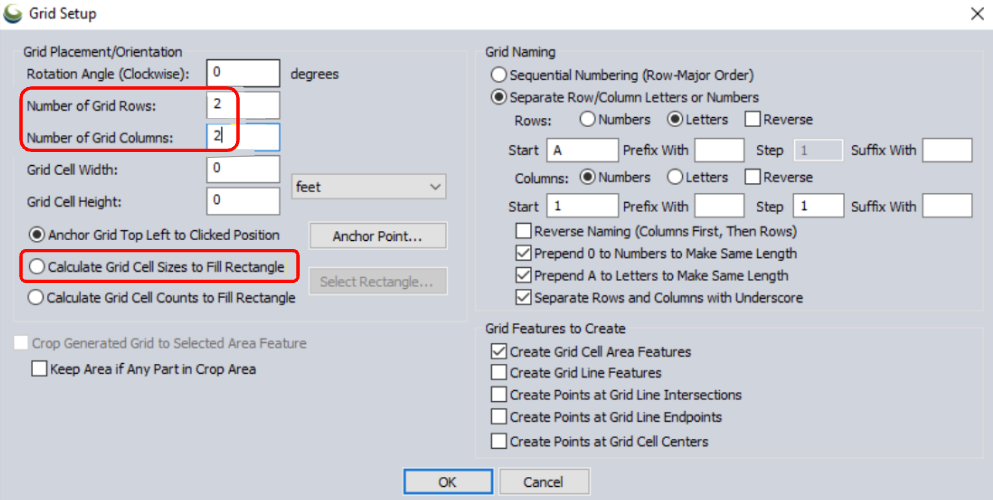Image resolution: width=993 pixels, height=500 pixels.
Task: Uncheck Prepend 0 to Numbers to Make Same Length
Action: [523, 253]
